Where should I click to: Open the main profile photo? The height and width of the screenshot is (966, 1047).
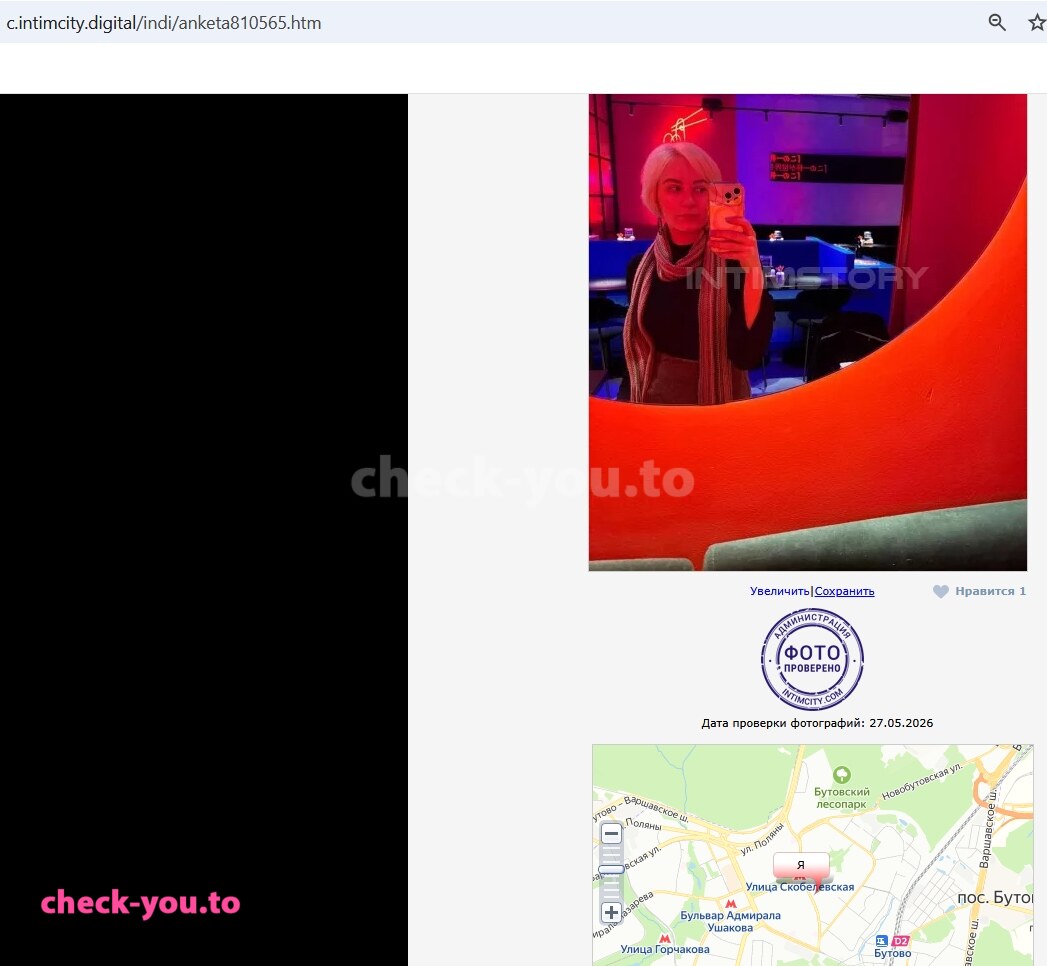point(807,332)
